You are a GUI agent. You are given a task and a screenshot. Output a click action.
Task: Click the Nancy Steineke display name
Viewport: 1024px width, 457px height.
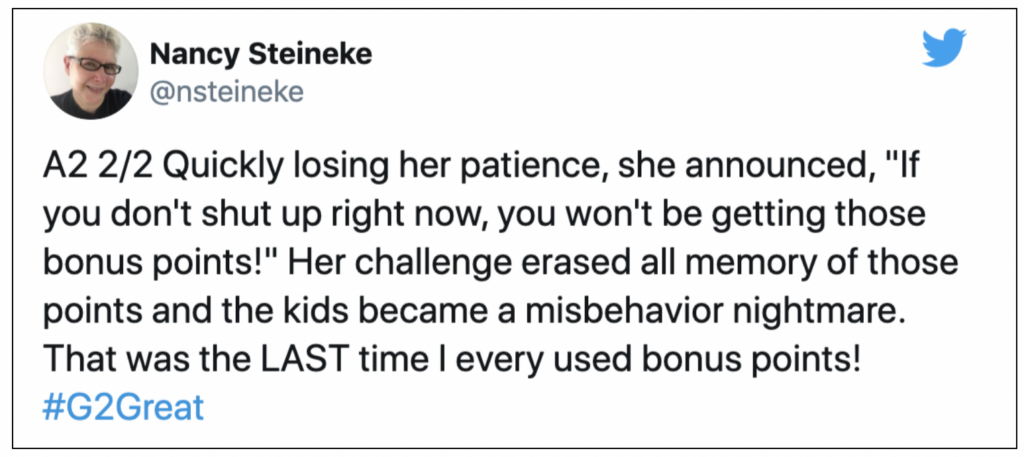(261, 54)
